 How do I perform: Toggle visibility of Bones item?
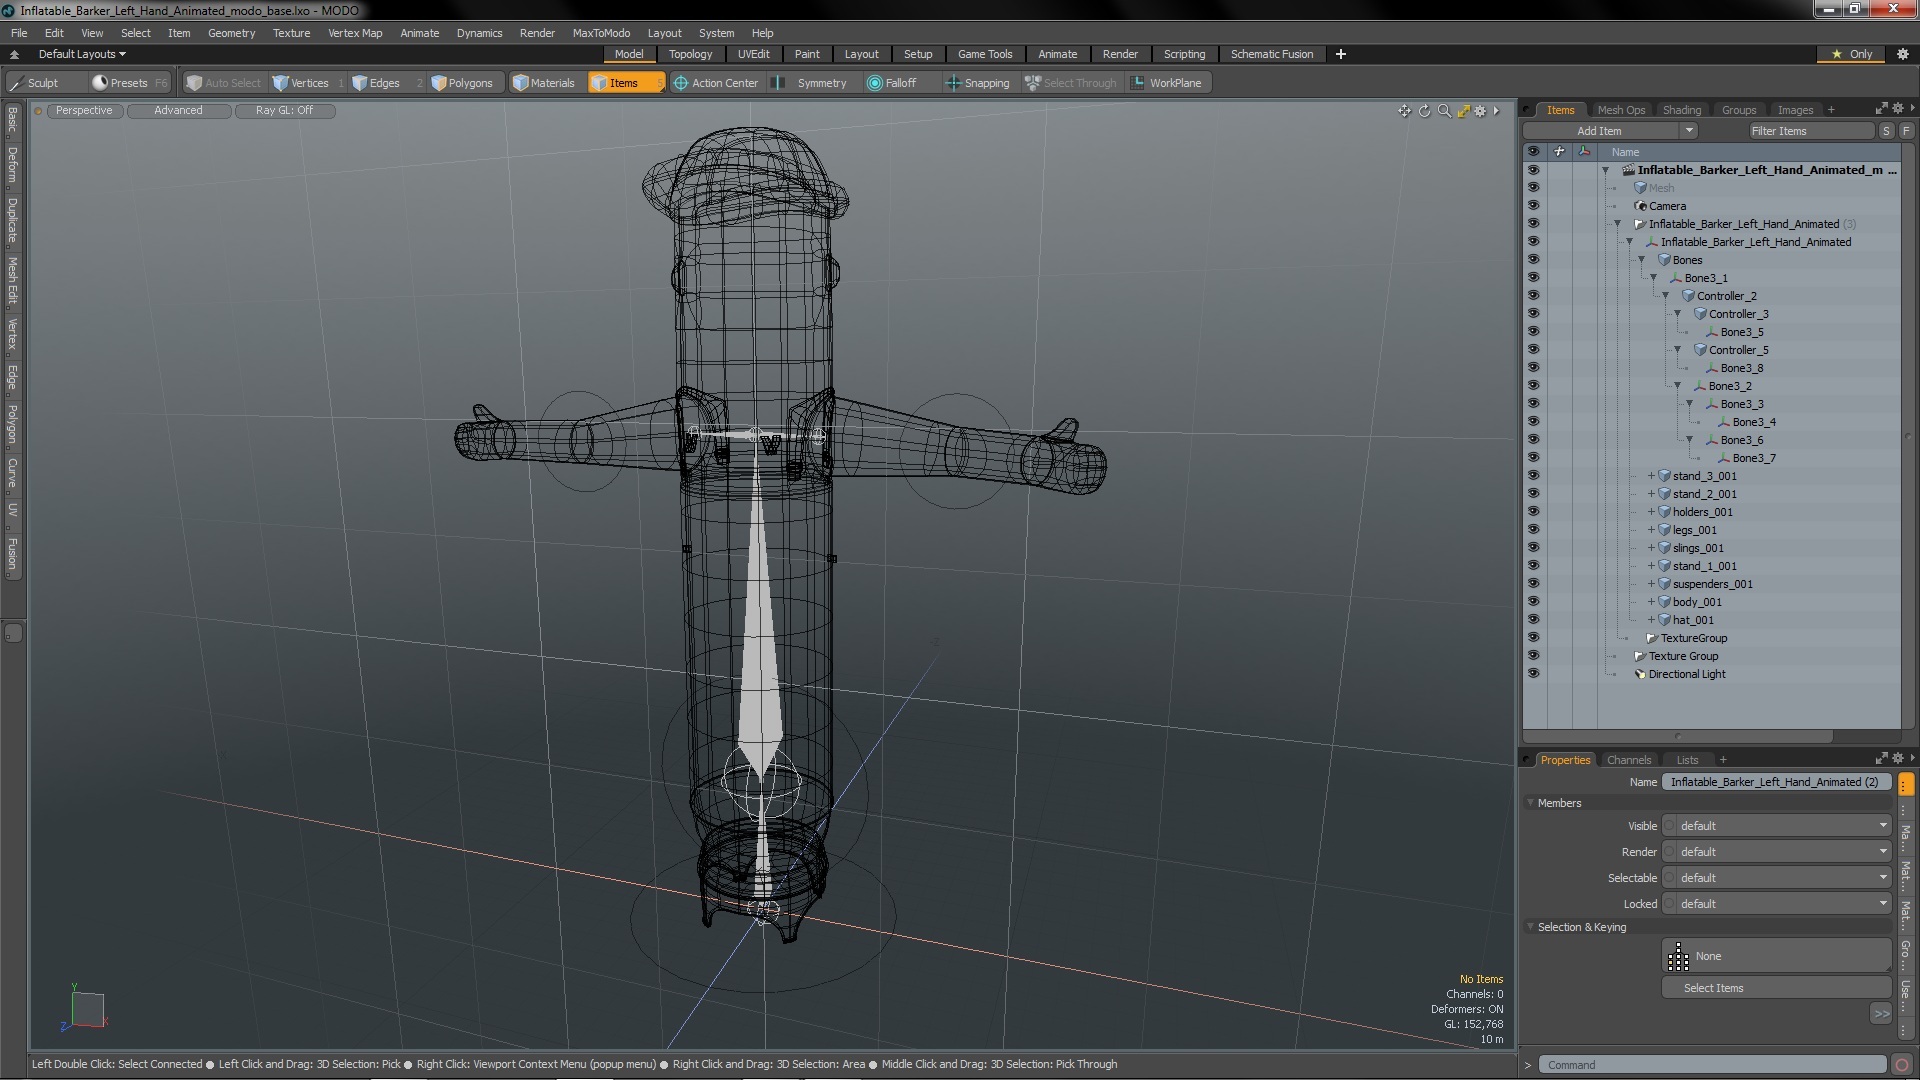[x=1533, y=260]
